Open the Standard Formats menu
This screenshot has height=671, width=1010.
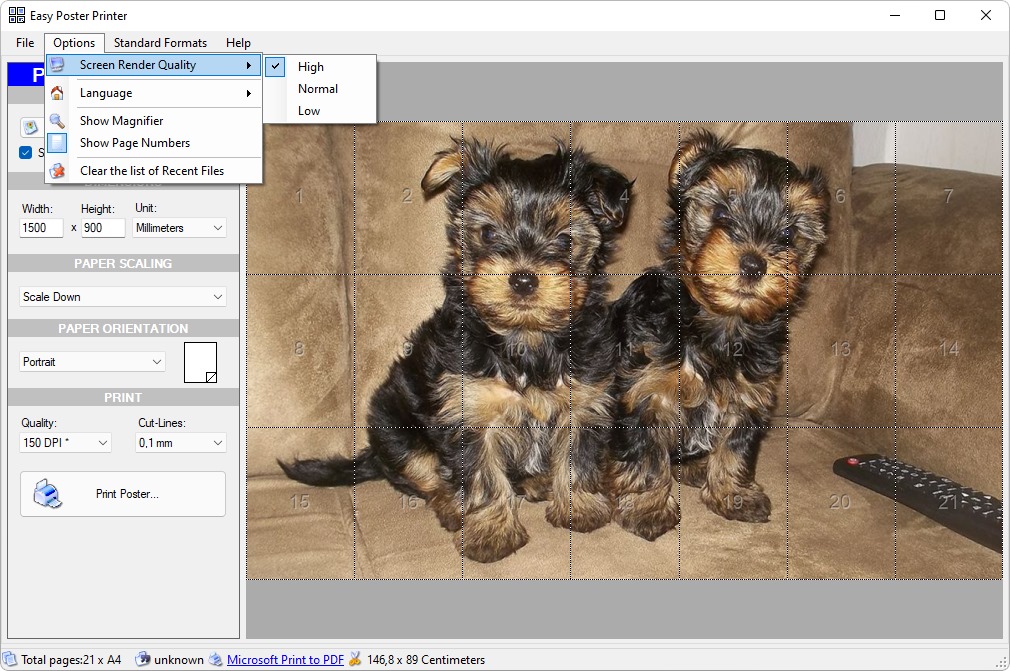pyautogui.click(x=160, y=43)
